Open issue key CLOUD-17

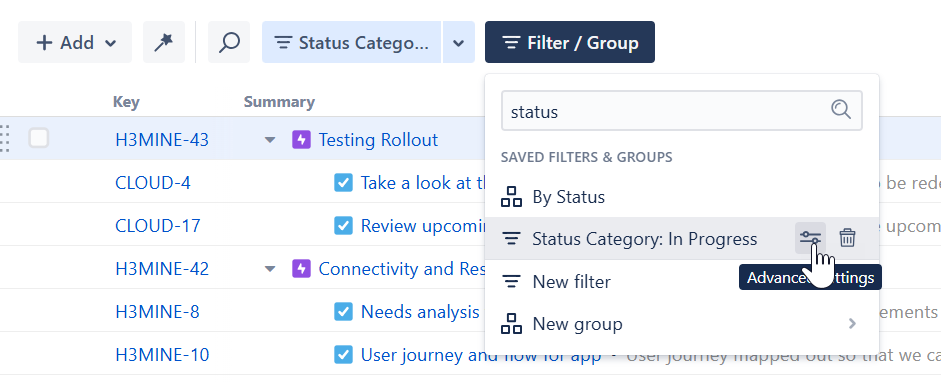coord(158,226)
